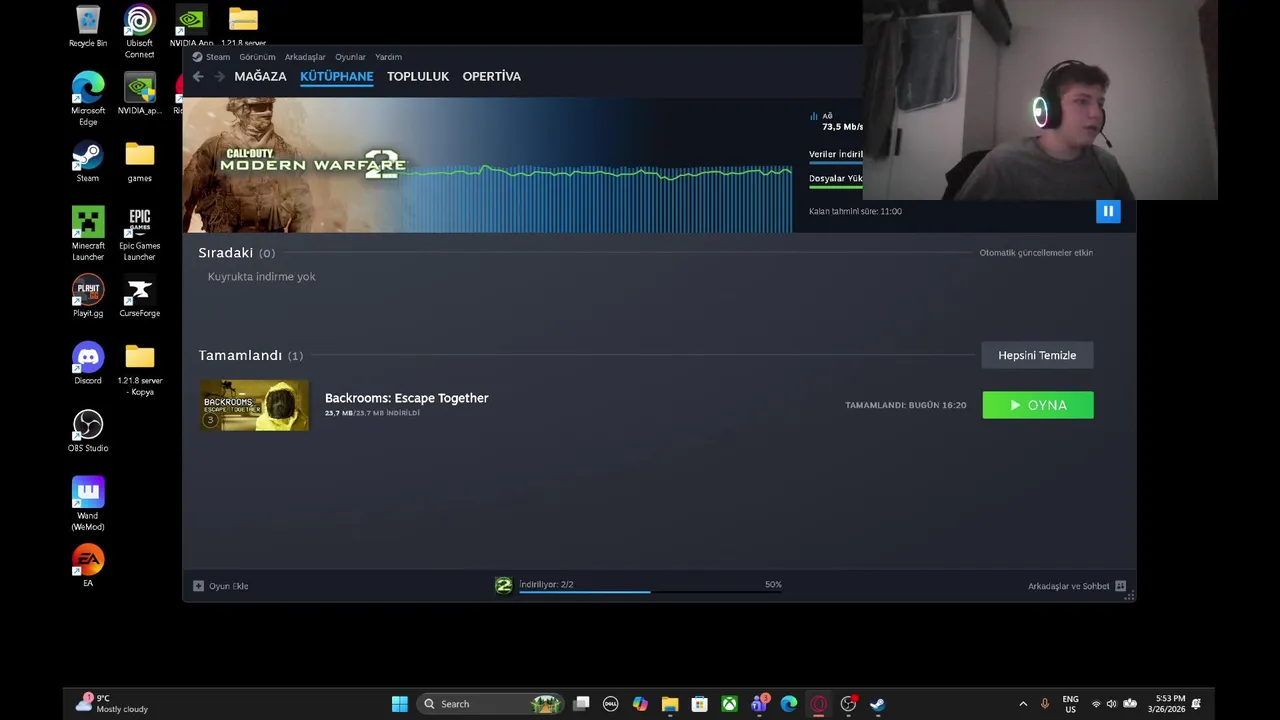Open the Windows Start menu
Viewport: 1280px width, 720px height.
(400, 704)
